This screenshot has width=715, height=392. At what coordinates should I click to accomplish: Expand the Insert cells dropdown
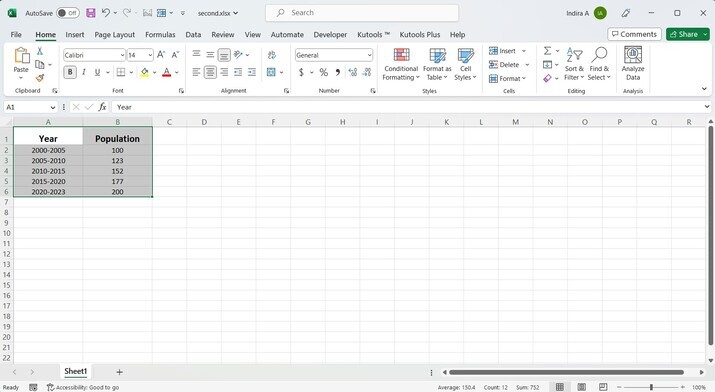(523, 51)
